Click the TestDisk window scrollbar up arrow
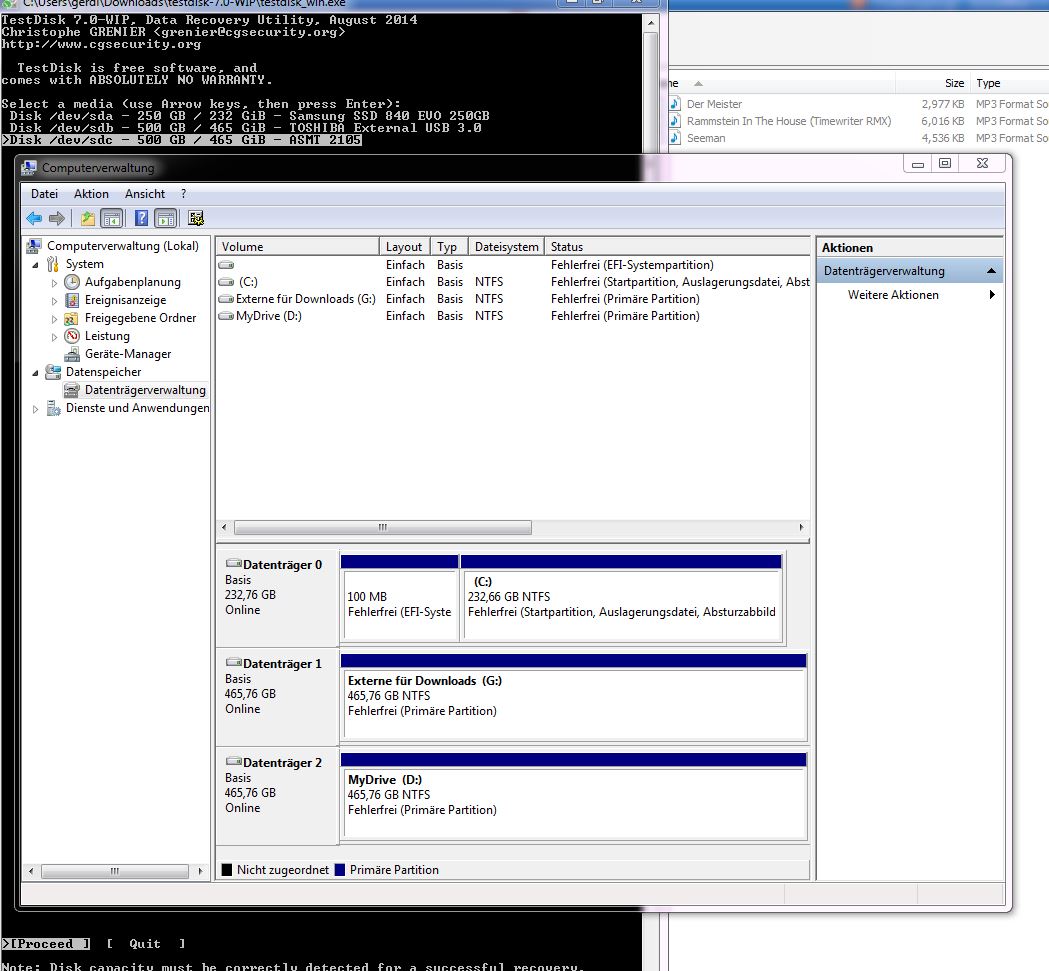The height and width of the screenshot is (971, 1049). point(651,22)
